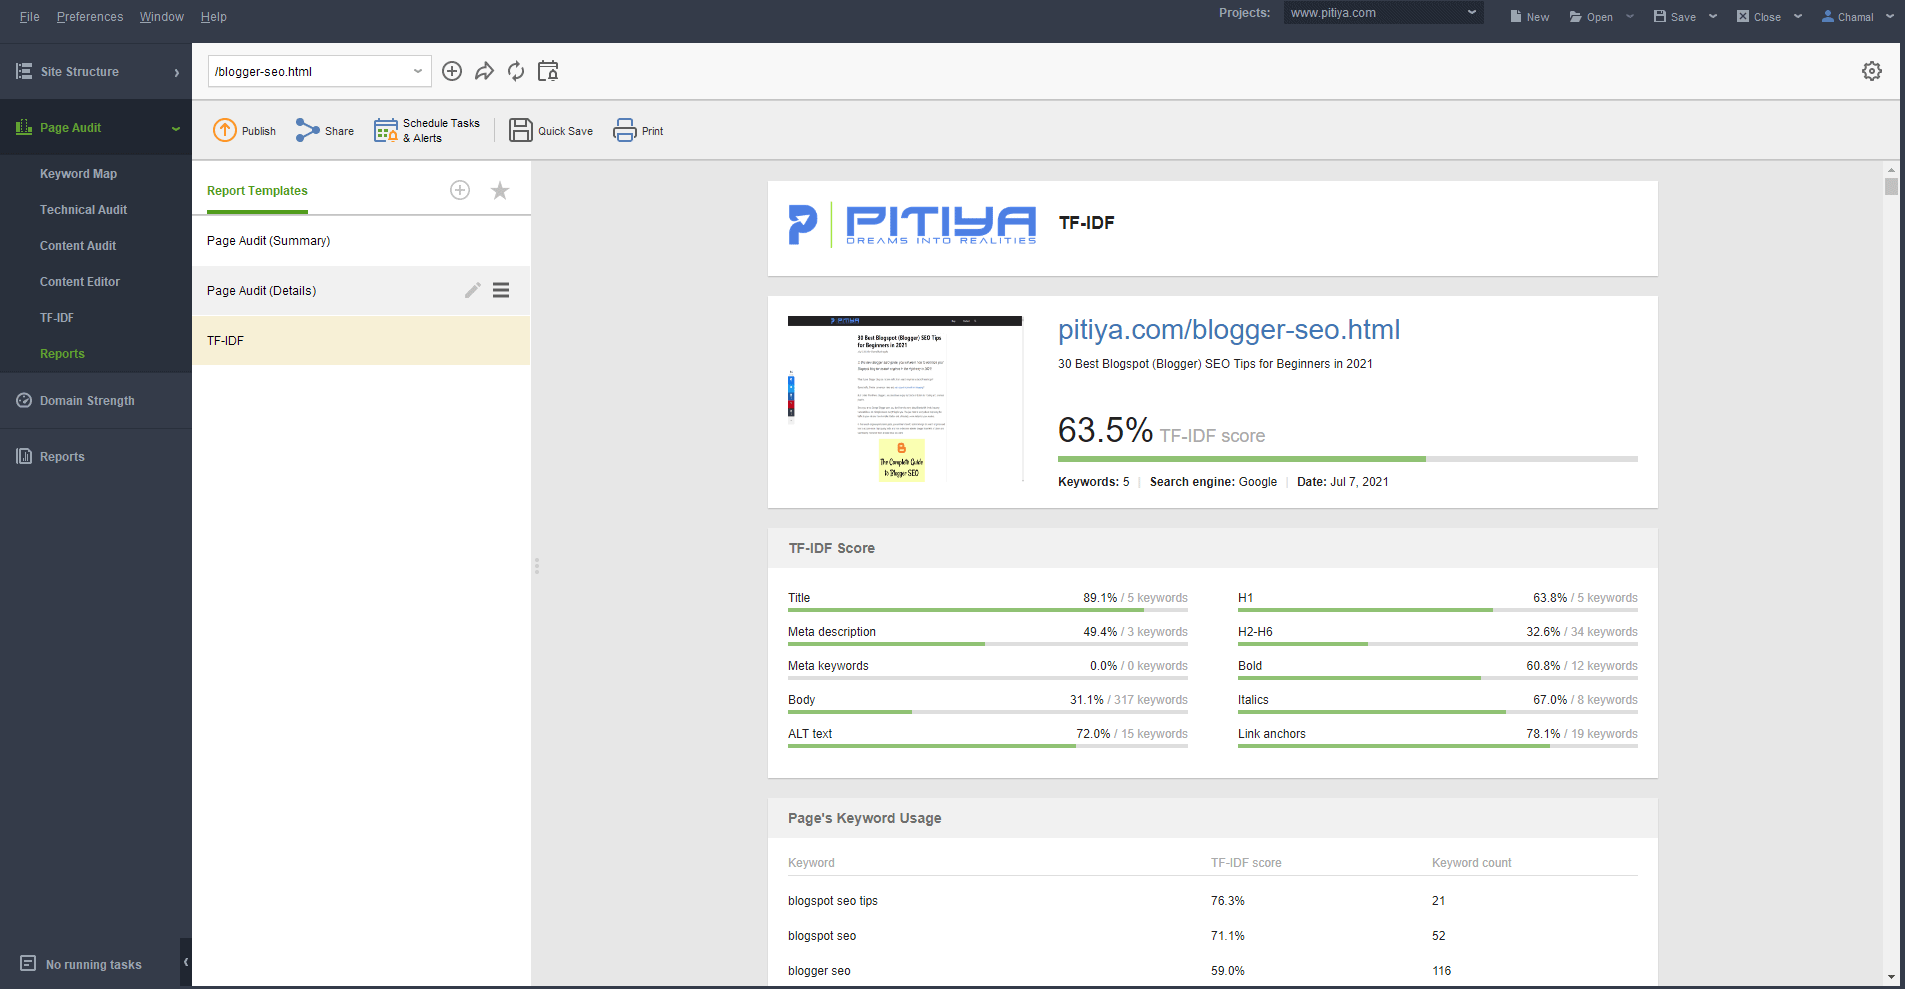
Task: Go to Content Editor in sidebar
Action: tap(80, 281)
